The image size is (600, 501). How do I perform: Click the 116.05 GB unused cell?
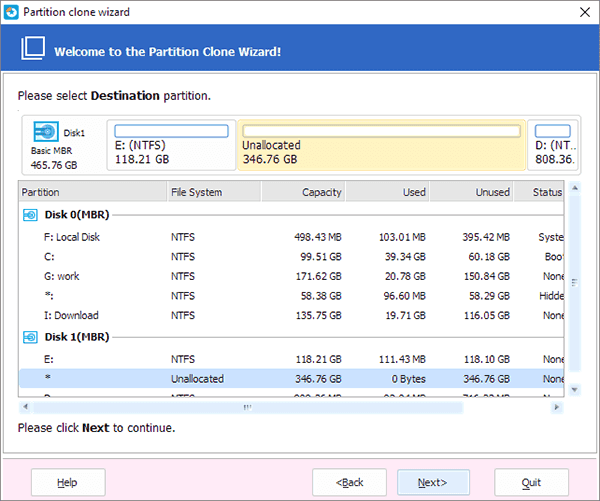pyautogui.click(x=487, y=315)
